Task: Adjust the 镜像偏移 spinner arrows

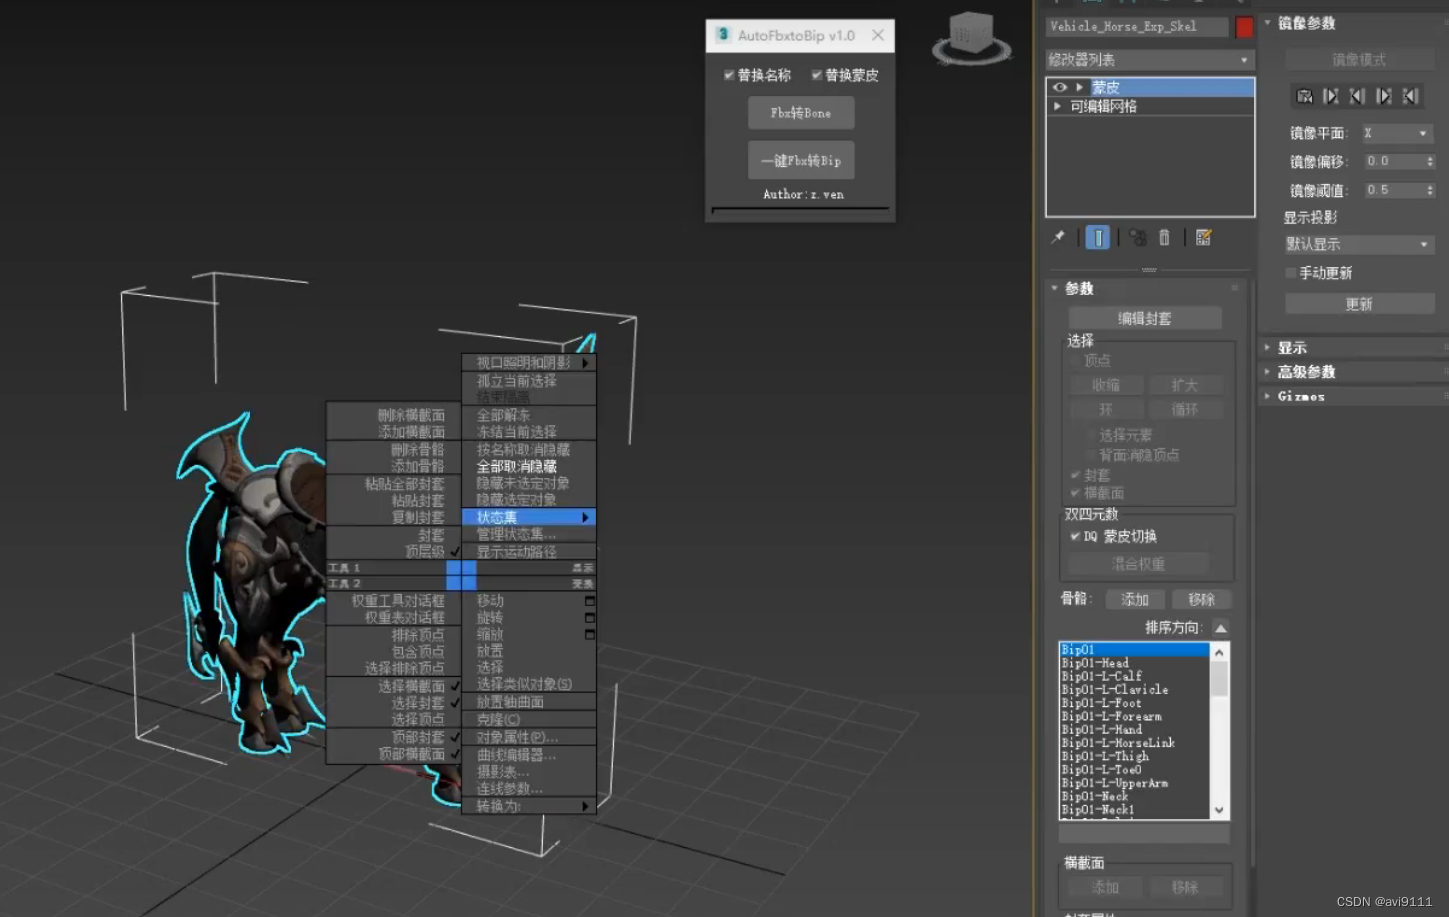Action: coord(1430,161)
